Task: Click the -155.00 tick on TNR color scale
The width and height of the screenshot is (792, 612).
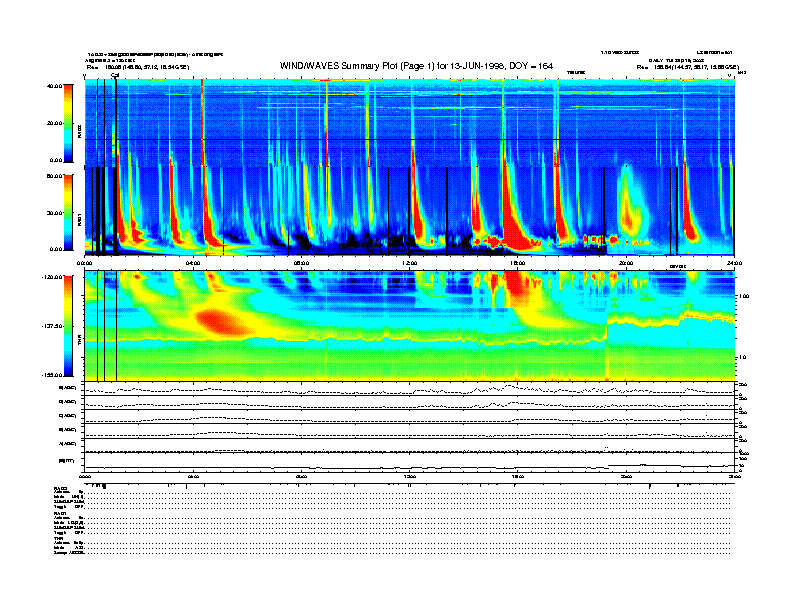Action: pos(52,375)
